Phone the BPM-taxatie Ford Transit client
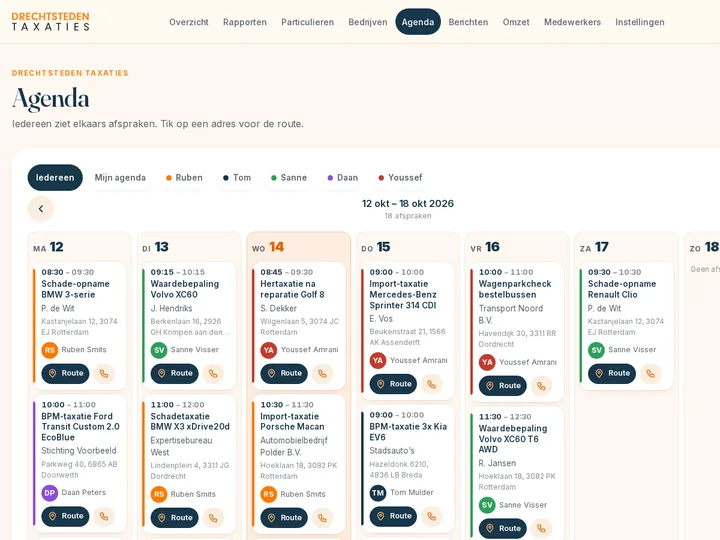This screenshot has height=540, width=720. click(x=104, y=516)
